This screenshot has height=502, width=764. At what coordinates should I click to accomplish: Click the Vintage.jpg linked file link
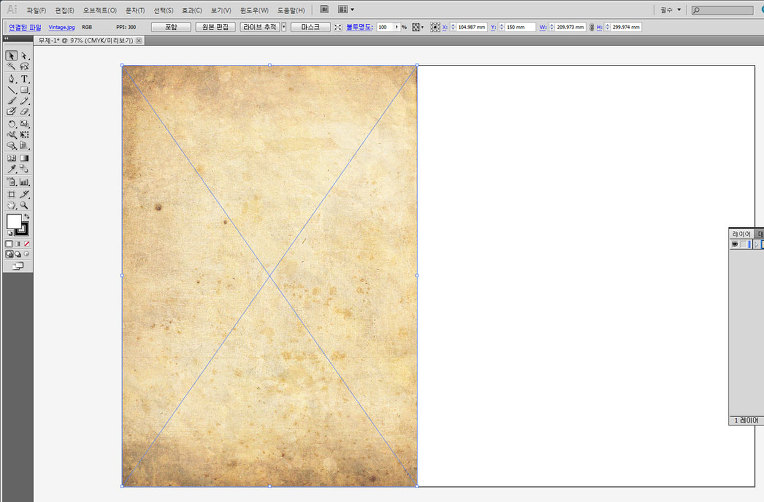[x=62, y=27]
